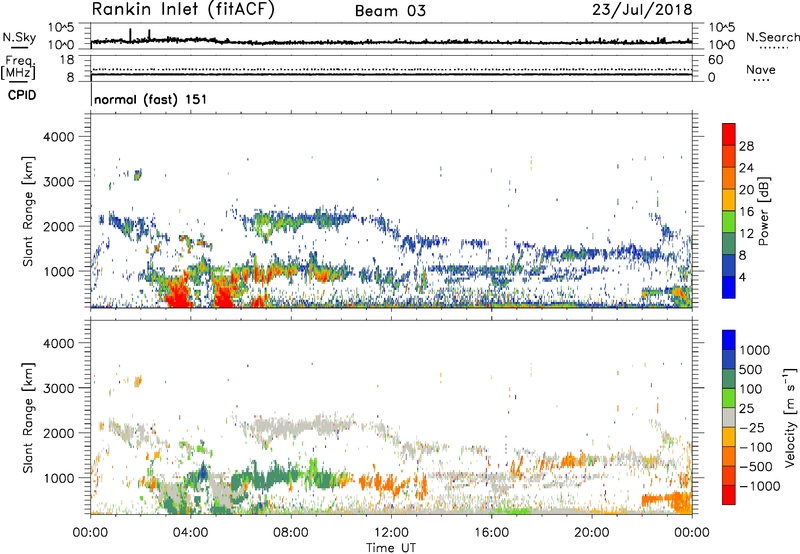800x554 pixels.
Task: Click the 'Velocity [m s-1]' colour bar title
Action: 790,417
